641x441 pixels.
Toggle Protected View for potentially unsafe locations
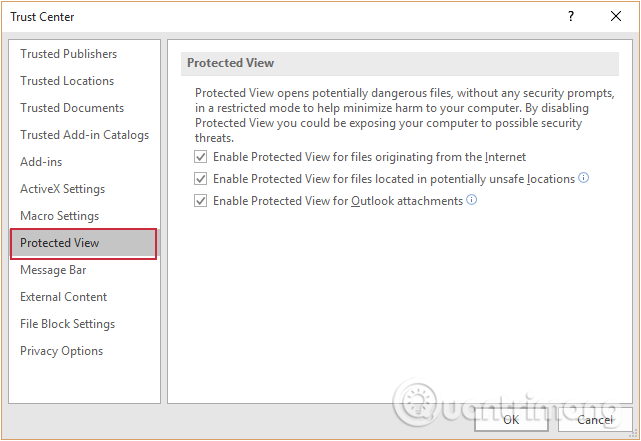tap(200, 179)
